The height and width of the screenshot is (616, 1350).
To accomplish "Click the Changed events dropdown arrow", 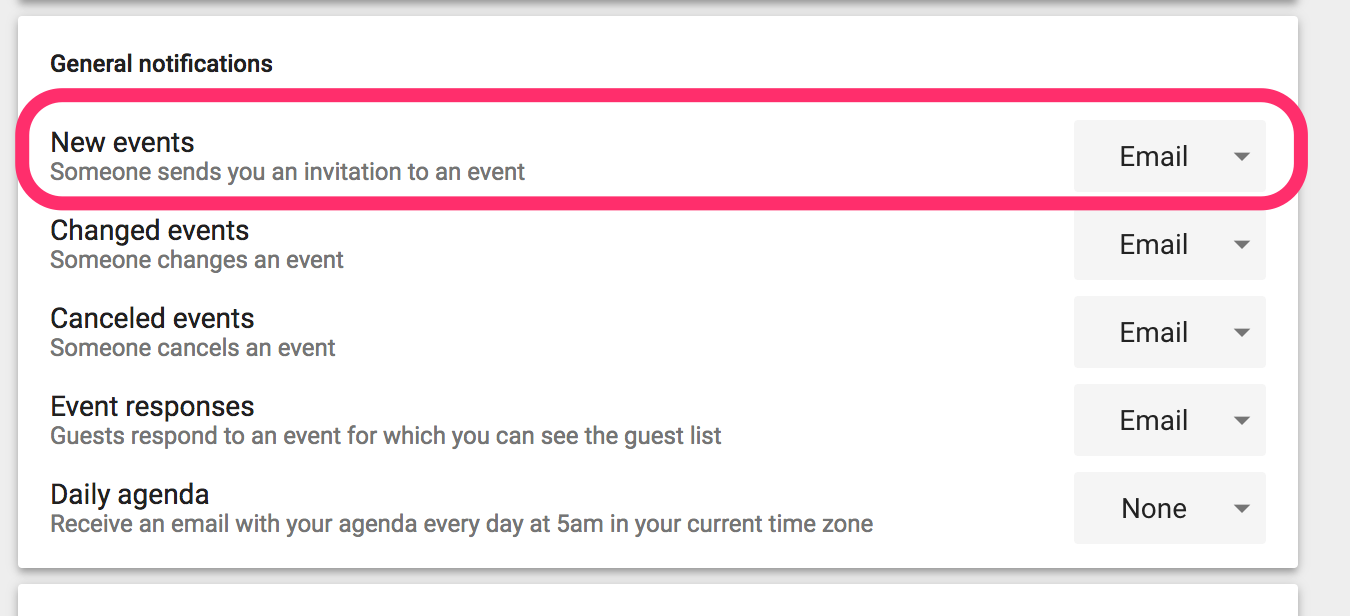I will tap(1242, 245).
